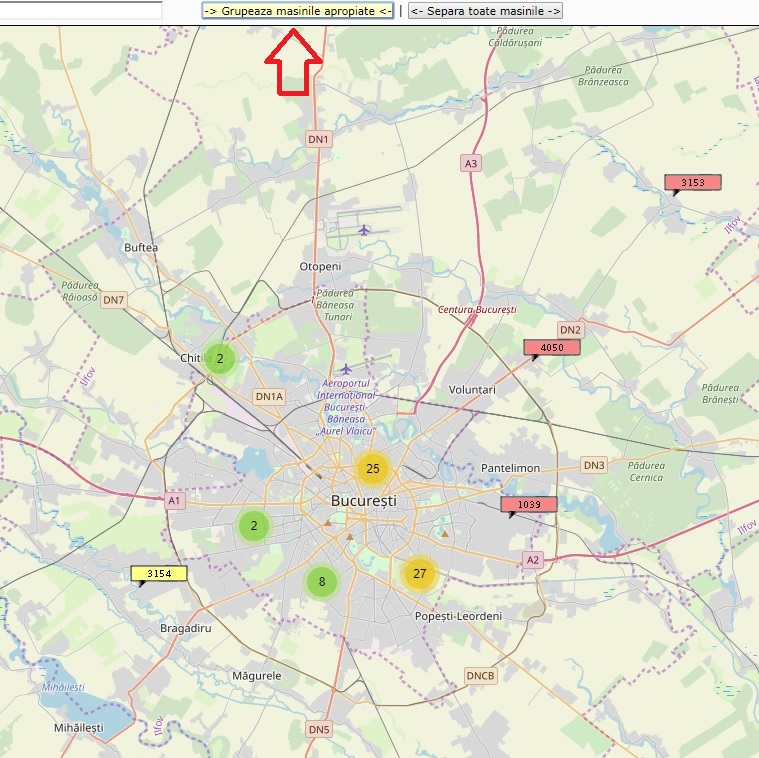The image size is (759, 758).
Task: Select red vehicle label 3153
Action: [692, 183]
